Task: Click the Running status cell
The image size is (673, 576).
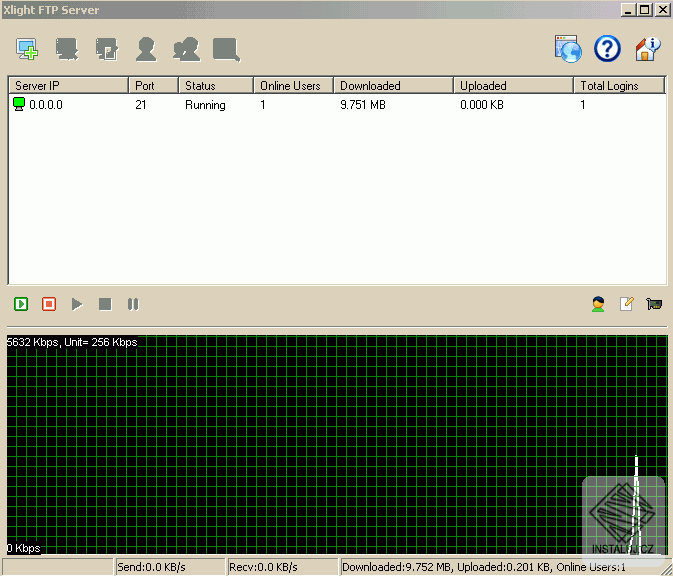Action: point(205,105)
